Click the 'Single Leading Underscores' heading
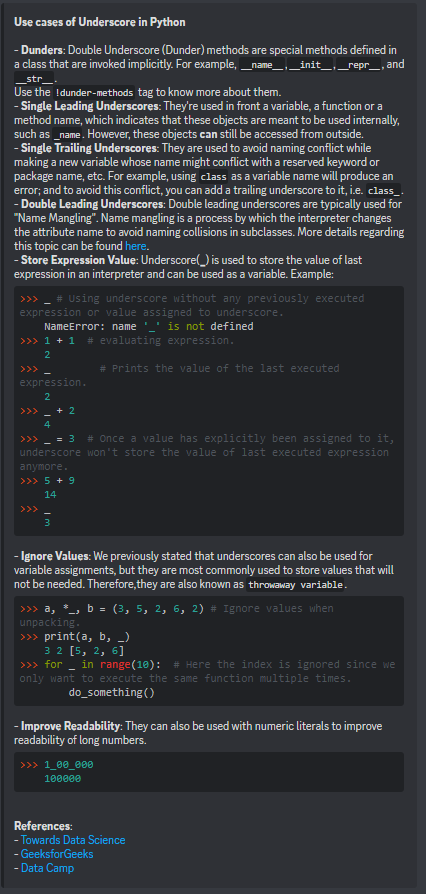The height and width of the screenshot is (894, 426). 89,106
